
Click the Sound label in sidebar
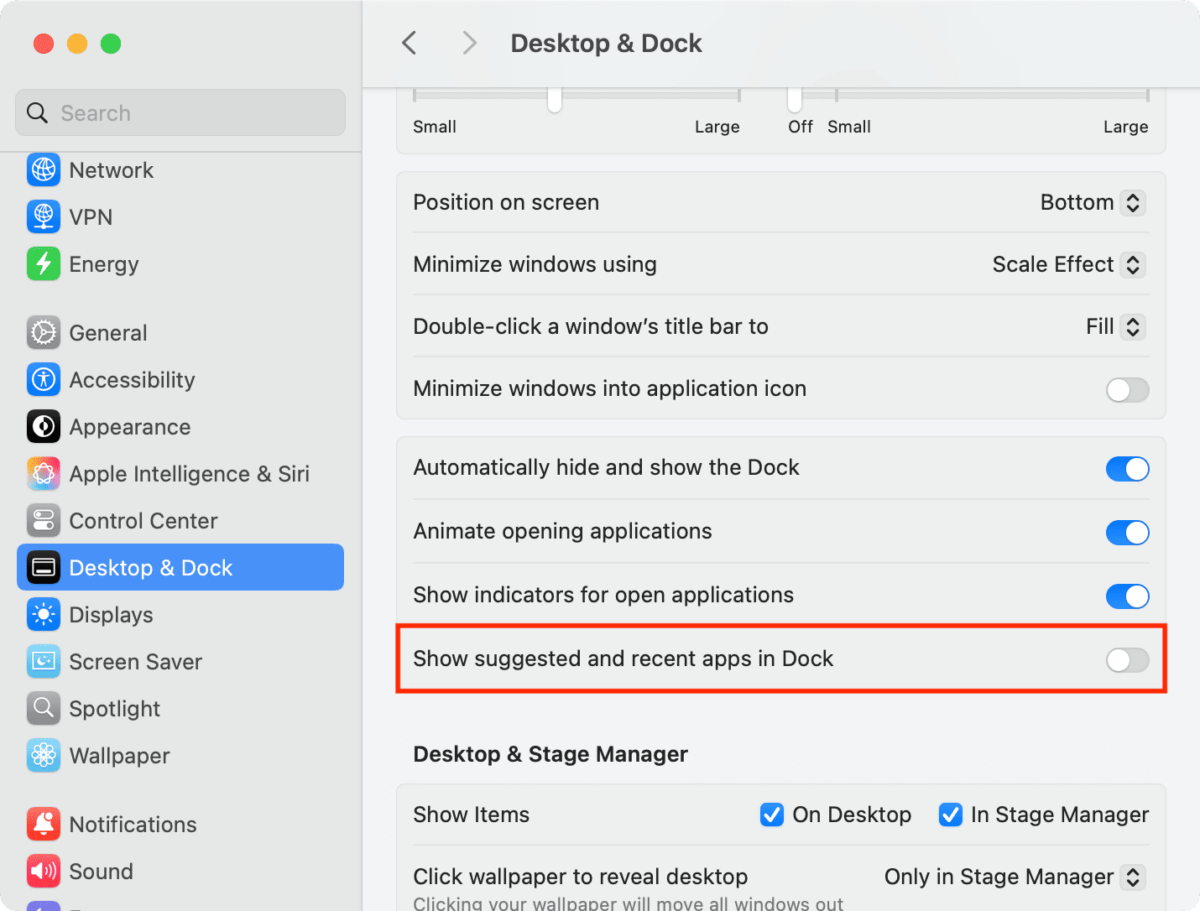(101, 872)
